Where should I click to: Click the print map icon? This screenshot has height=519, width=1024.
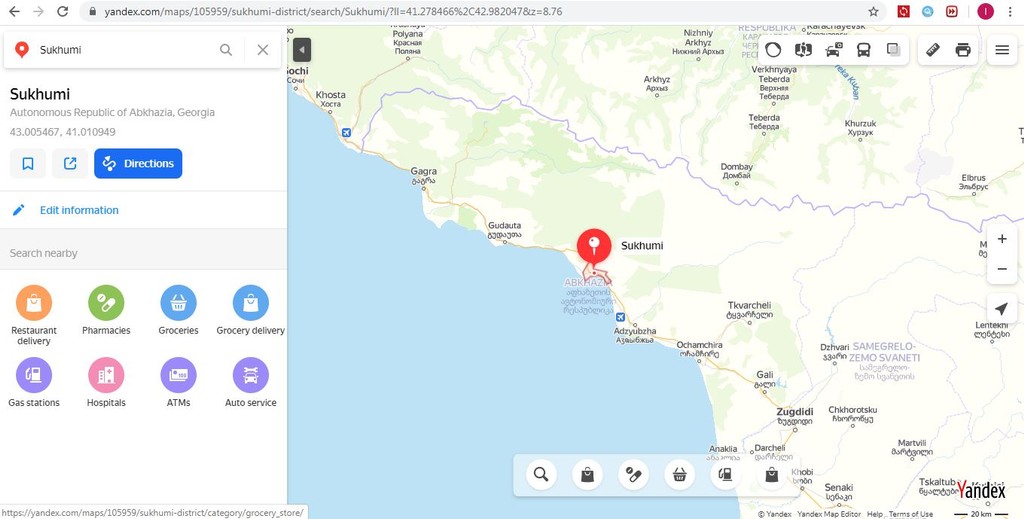963,50
